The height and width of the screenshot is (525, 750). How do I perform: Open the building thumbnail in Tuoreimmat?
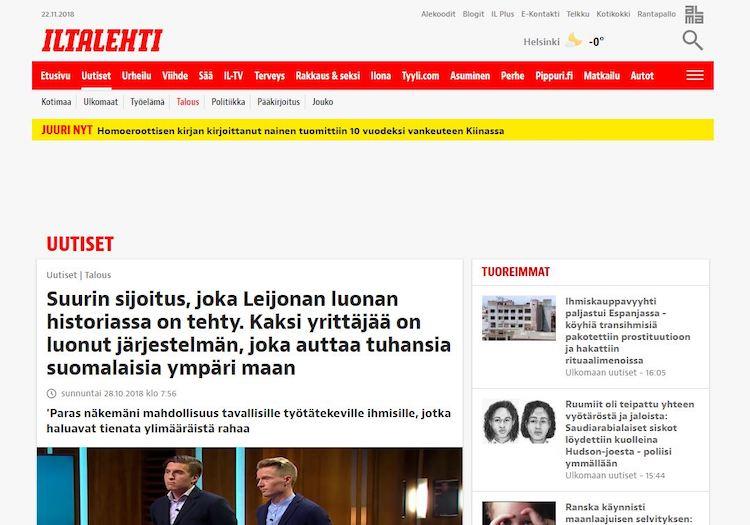tap(519, 318)
